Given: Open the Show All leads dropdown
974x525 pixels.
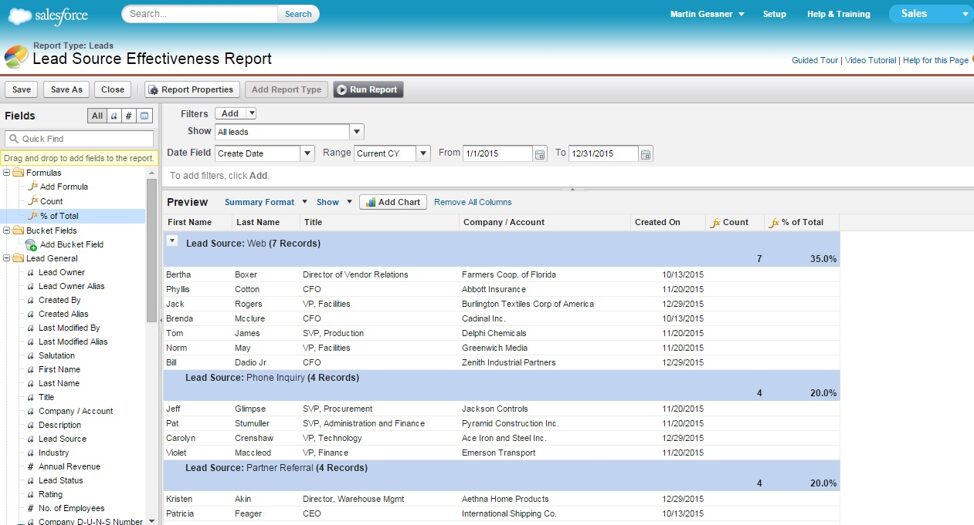Looking at the screenshot, I should (357, 132).
